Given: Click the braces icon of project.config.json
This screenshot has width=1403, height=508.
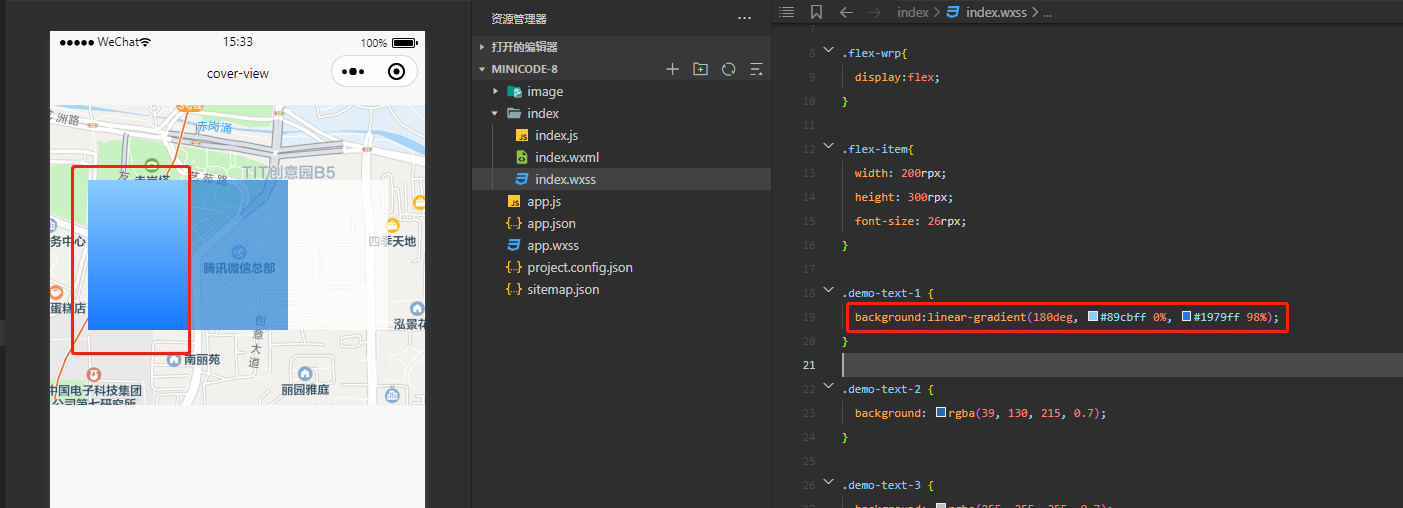Looking at the screenshot, I should point(514,267).
